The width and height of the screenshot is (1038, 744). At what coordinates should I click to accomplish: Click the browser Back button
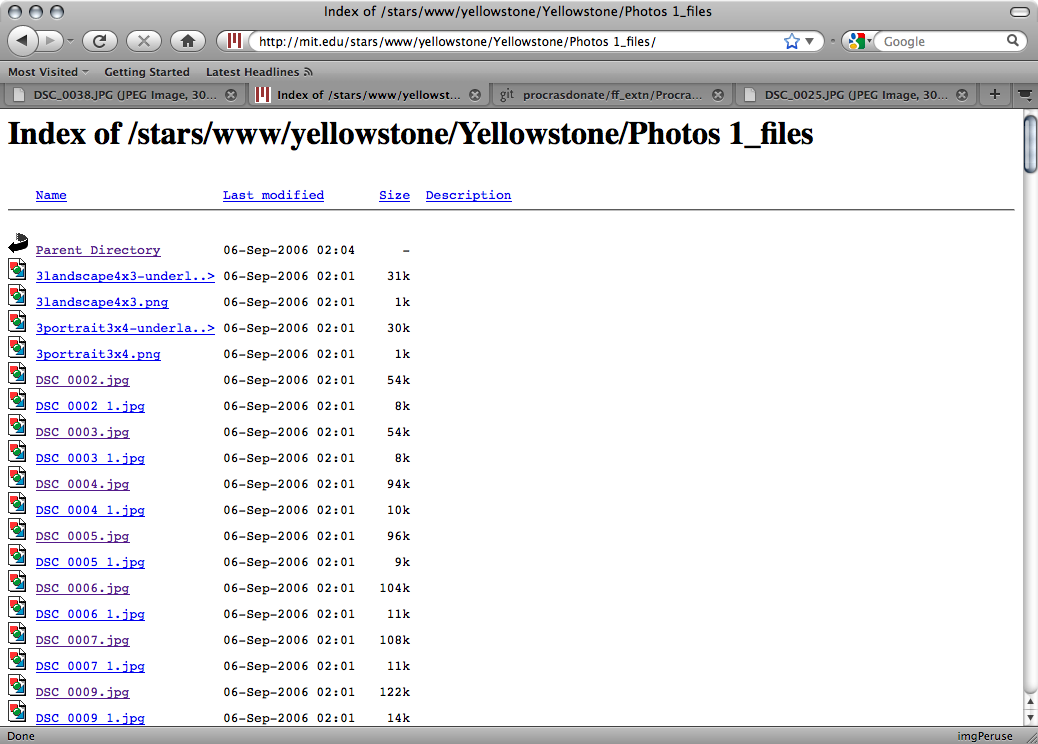(x=24, y=41)
